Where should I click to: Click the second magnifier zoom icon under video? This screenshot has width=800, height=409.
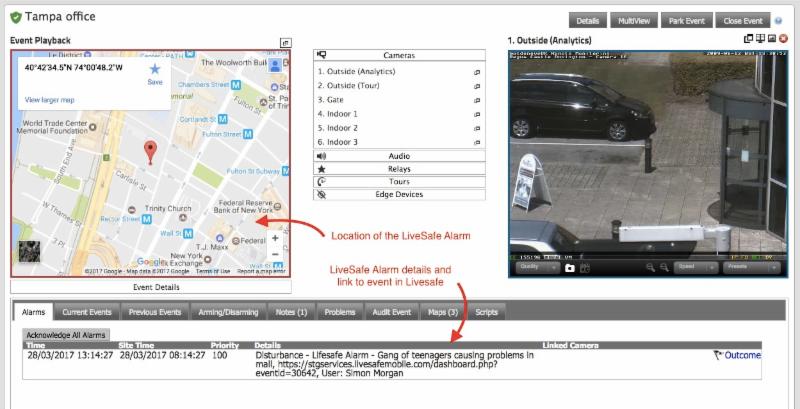click(x=664, y=268)
